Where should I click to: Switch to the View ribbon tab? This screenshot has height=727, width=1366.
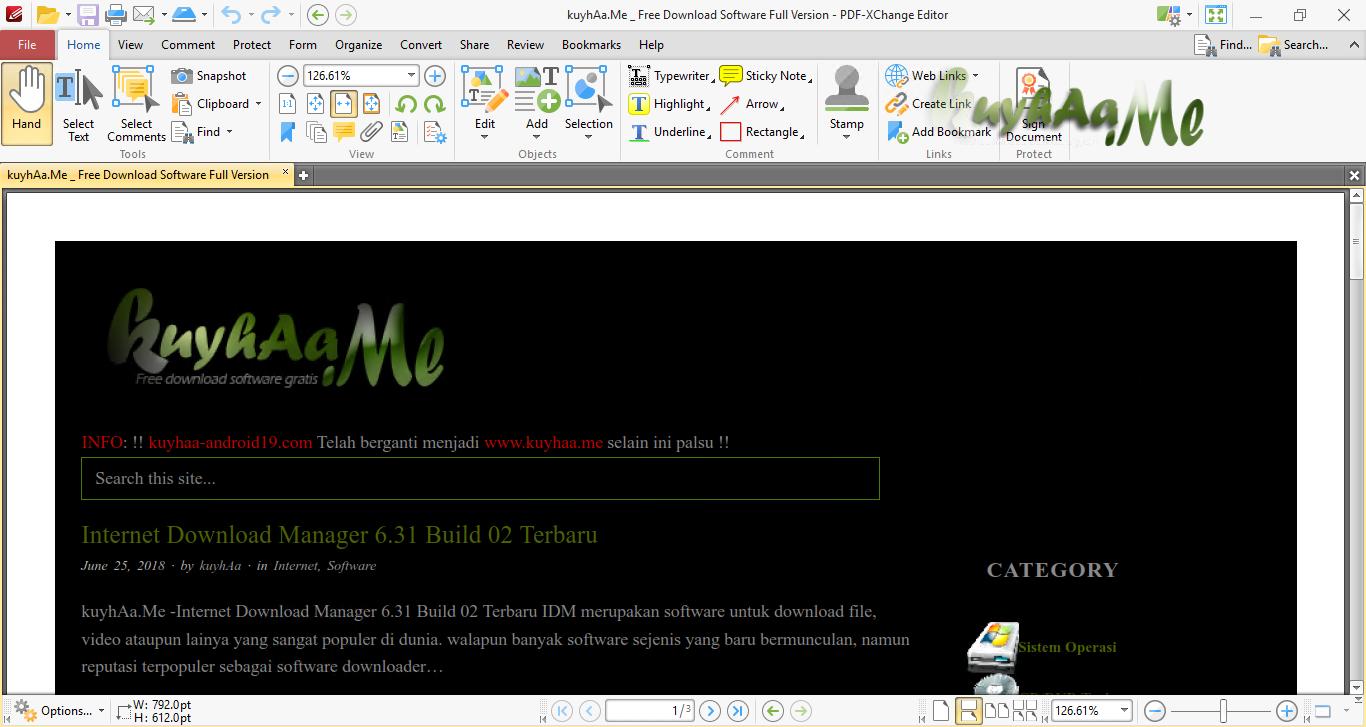(x=130, y=45)
